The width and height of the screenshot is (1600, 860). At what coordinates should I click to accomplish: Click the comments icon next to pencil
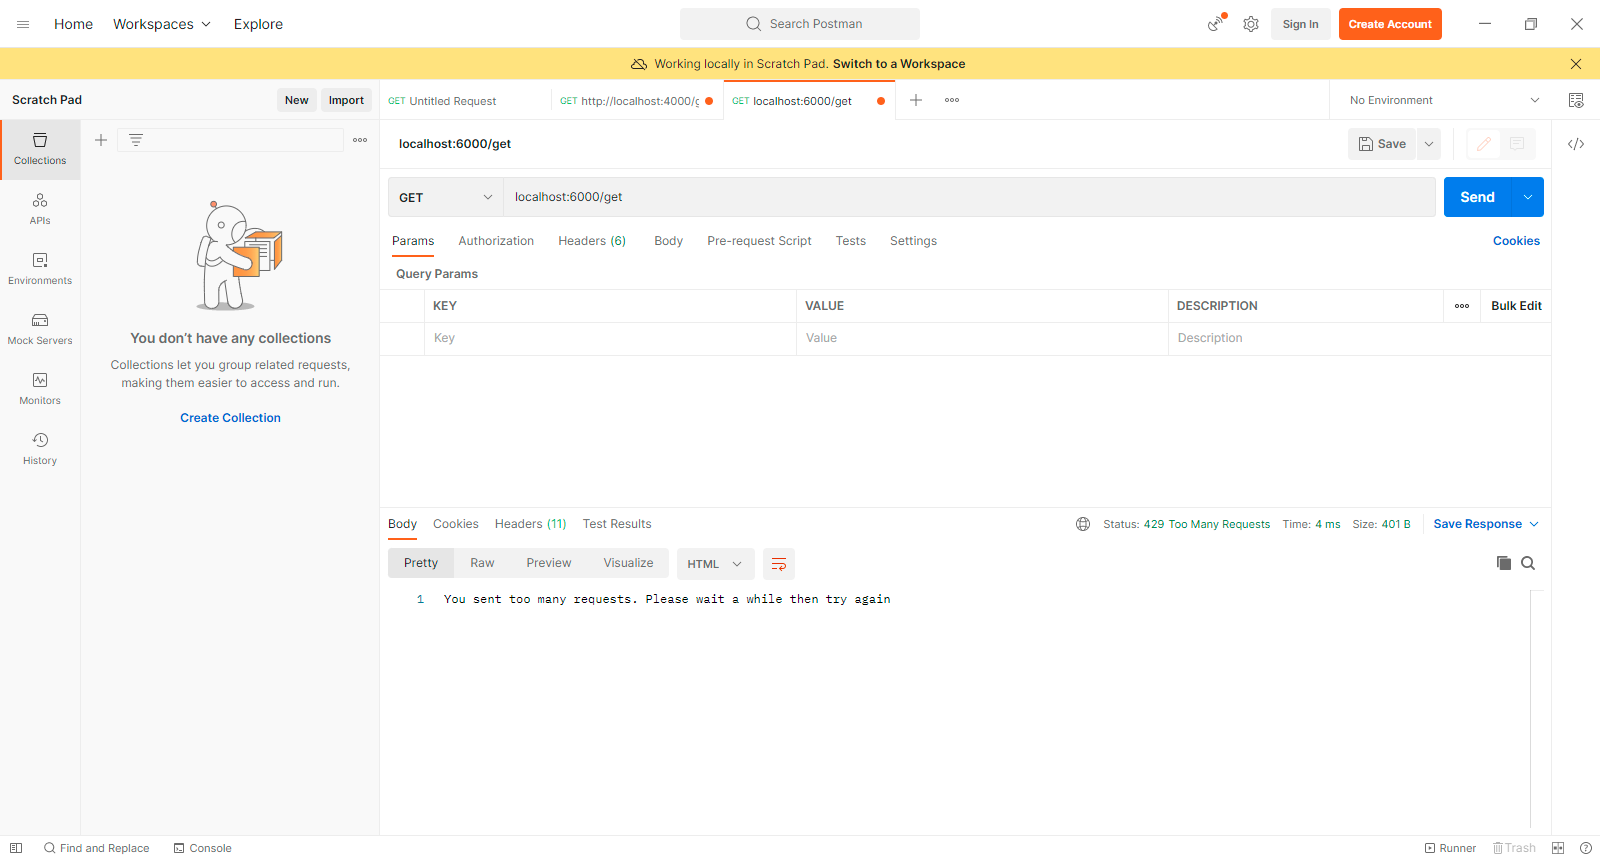pyautogui.click(x=1517, y=144)
